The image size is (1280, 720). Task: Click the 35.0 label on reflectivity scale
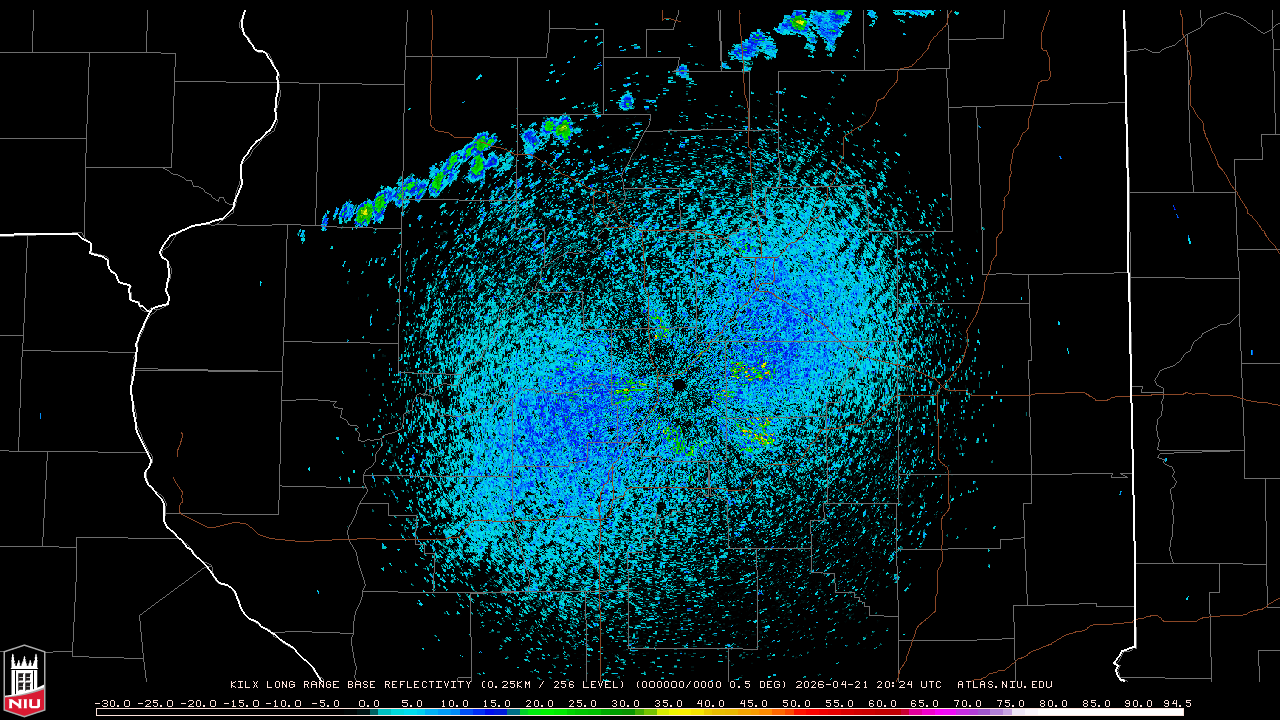coord(668,703)
